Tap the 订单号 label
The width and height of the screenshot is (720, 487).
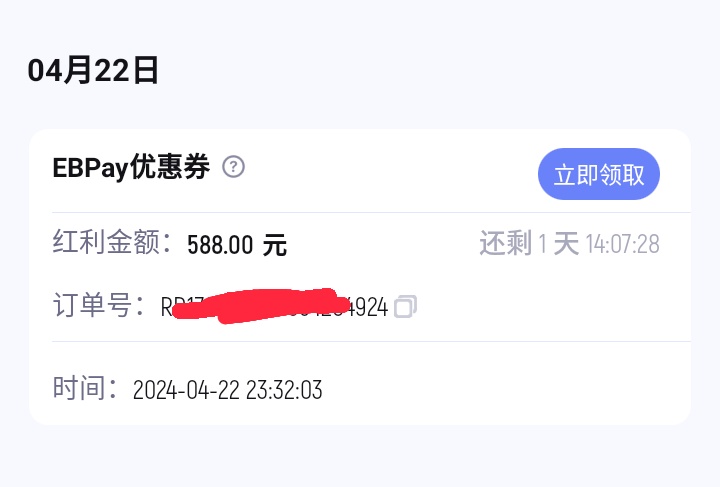coord(98,304)
